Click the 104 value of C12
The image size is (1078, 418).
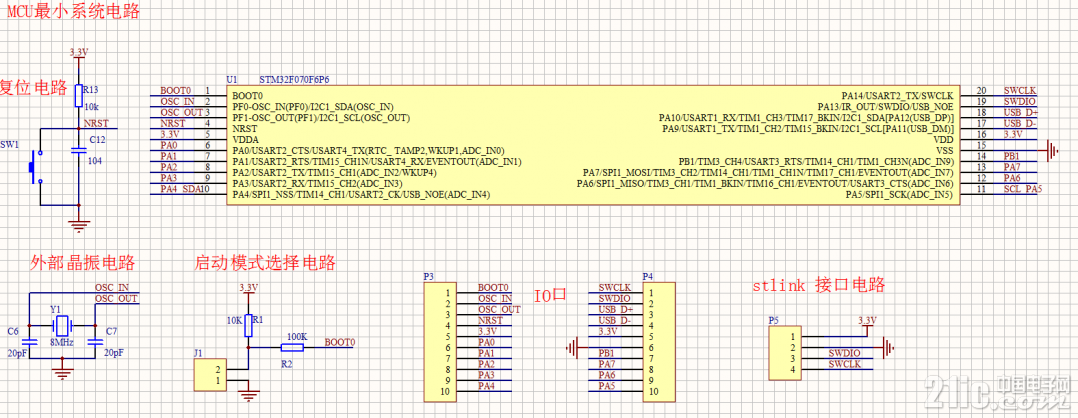click(96, 160)
